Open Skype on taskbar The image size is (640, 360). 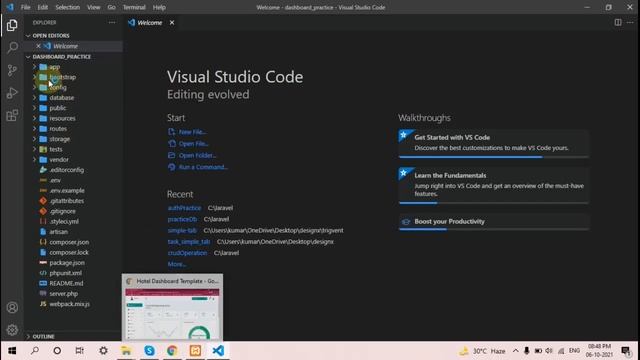click(149, 351)
